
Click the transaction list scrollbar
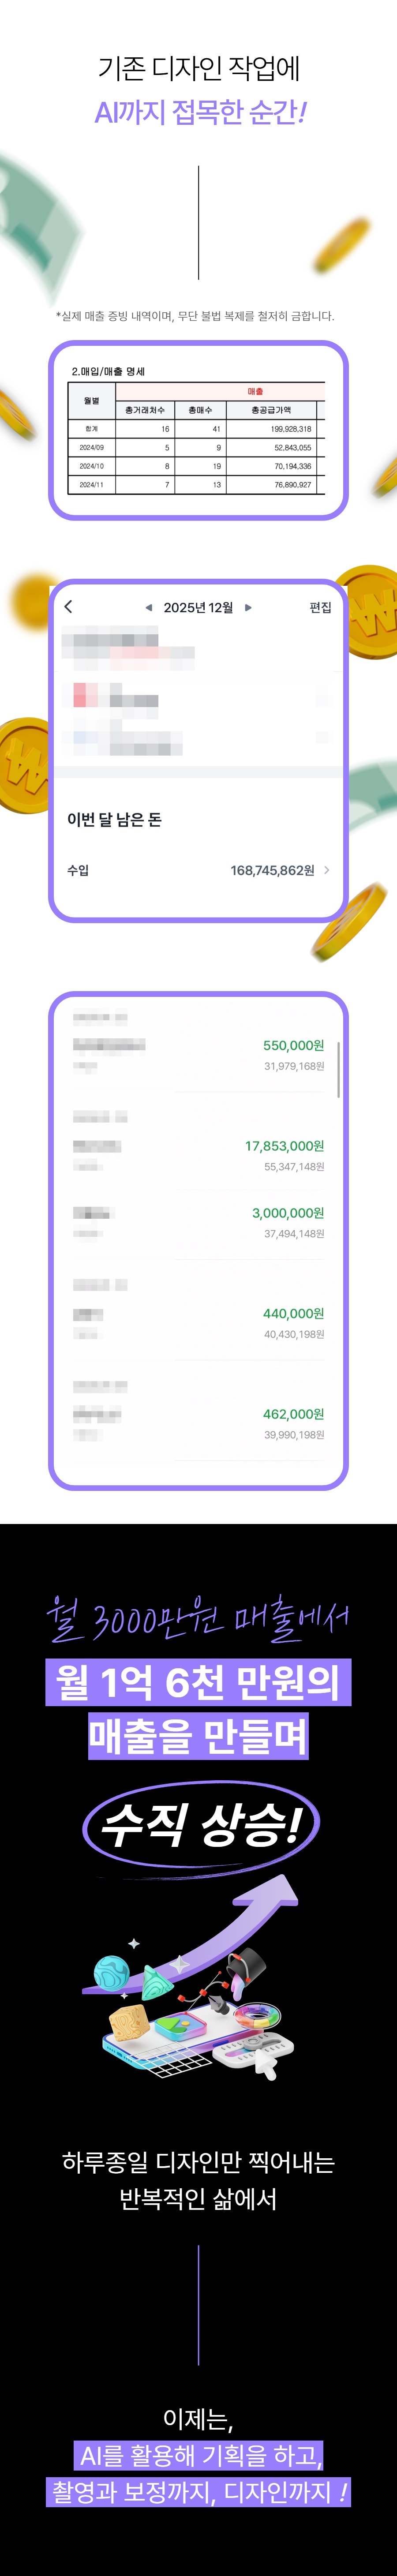click(x=339, y=1069)
